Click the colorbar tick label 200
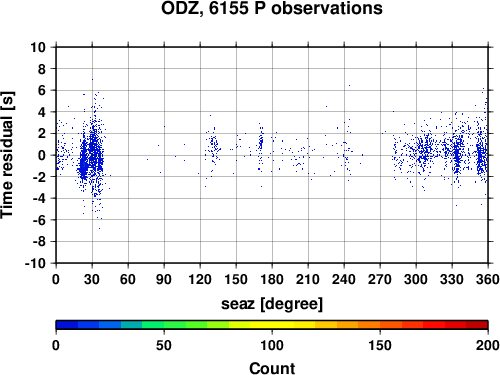The height and width of the screenshot is (375, 500). pyautogui.click(x=488, y=345)
